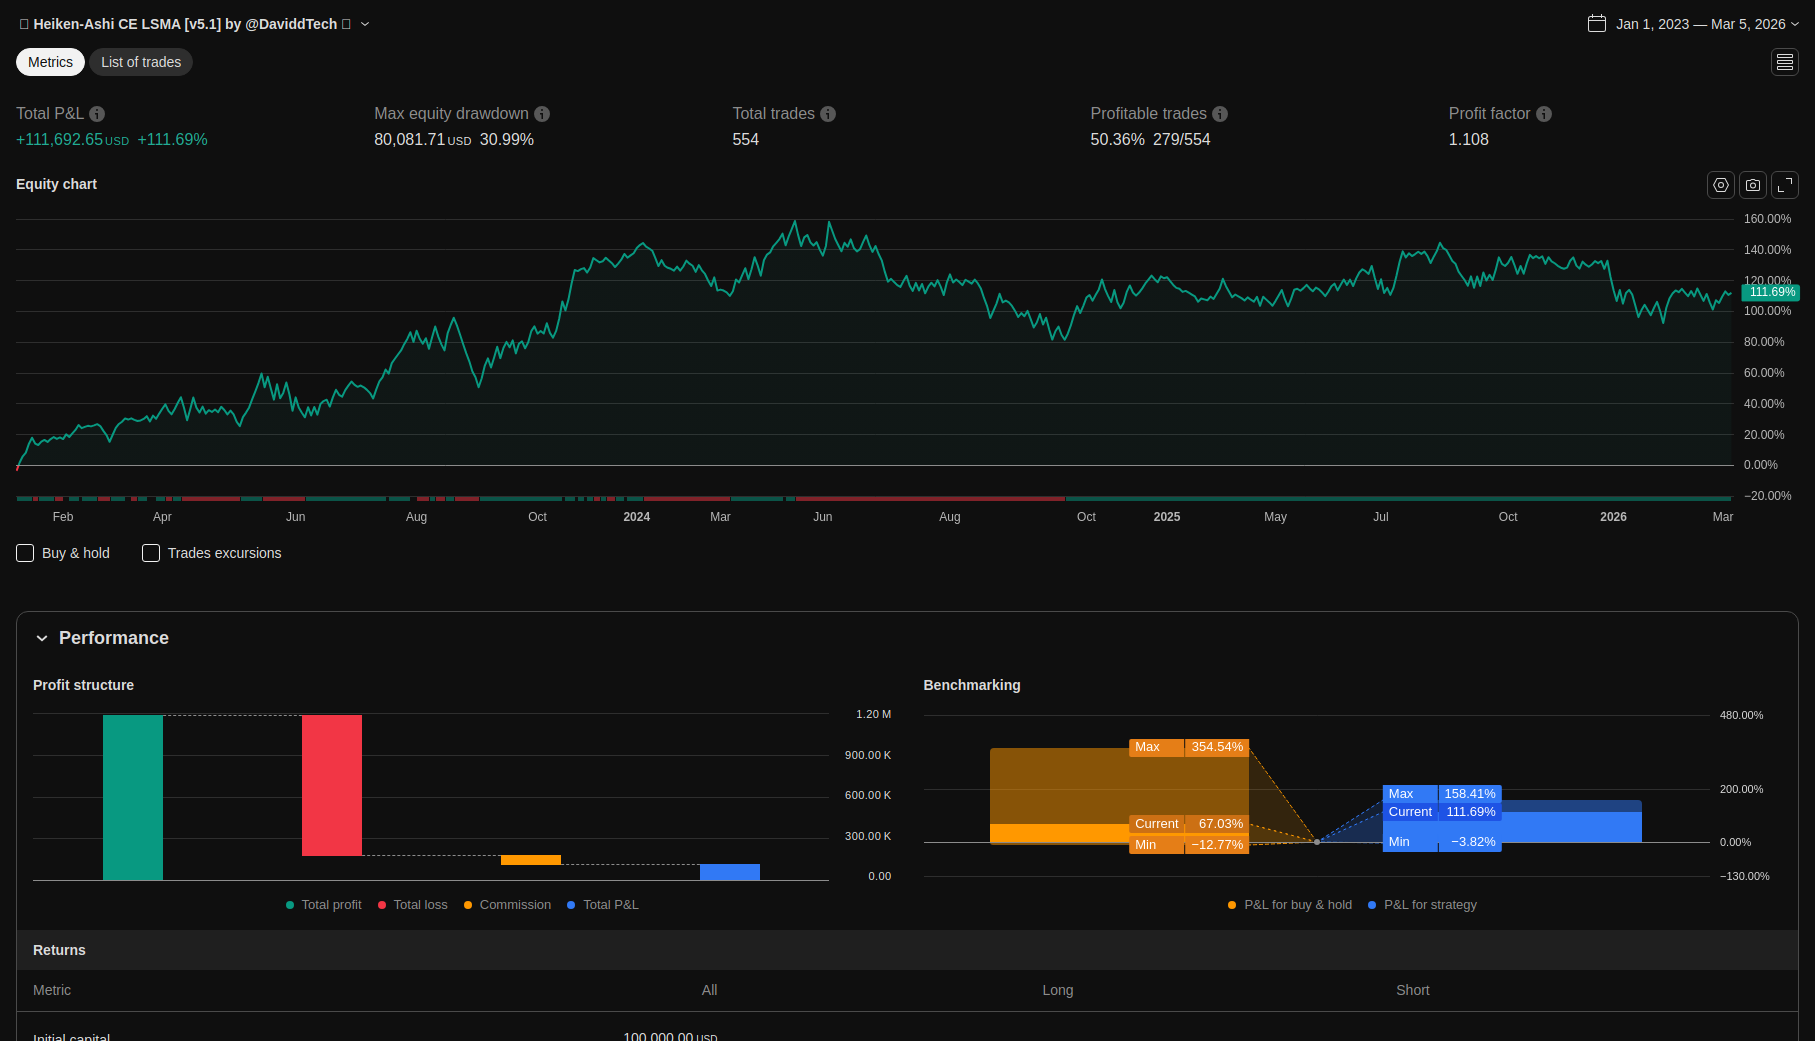Open equity chart settings hexagon icon
The image size is (1815, 1041).
[x=1720, y=185]
